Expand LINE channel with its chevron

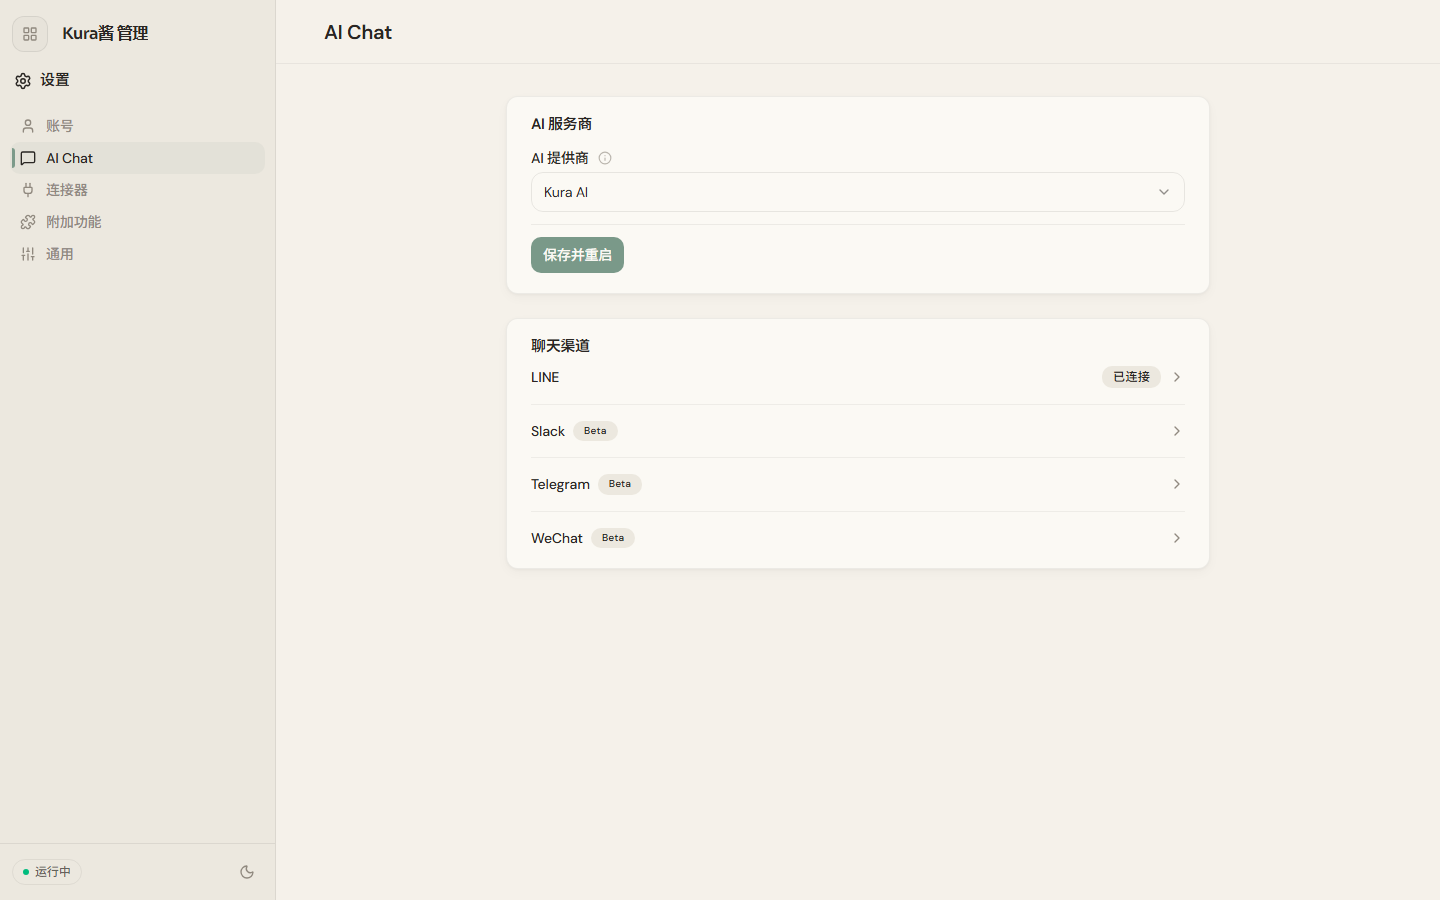click(1177, 377)
